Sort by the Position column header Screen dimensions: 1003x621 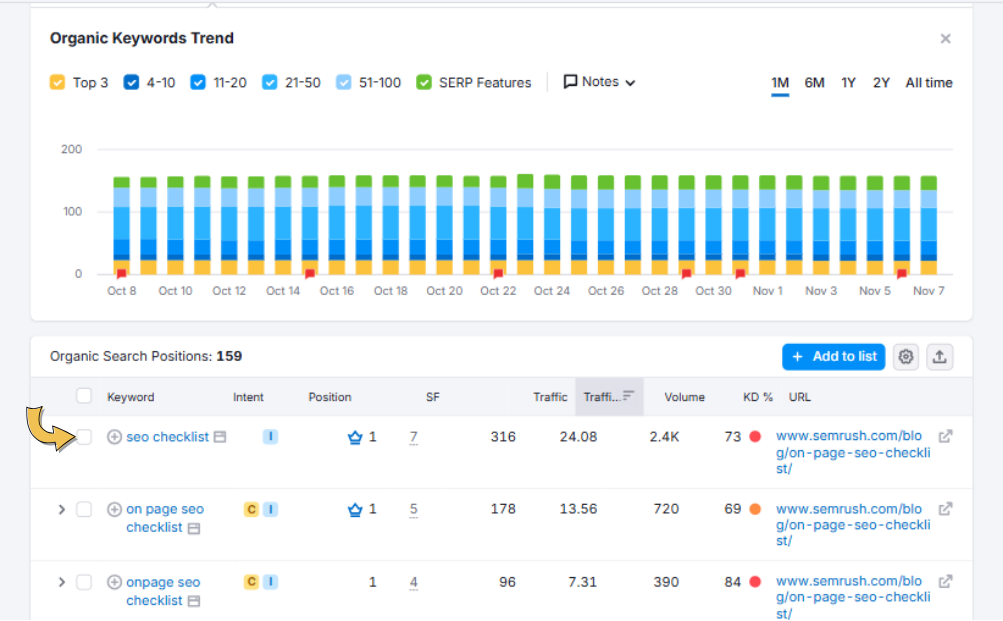[329, 397]
